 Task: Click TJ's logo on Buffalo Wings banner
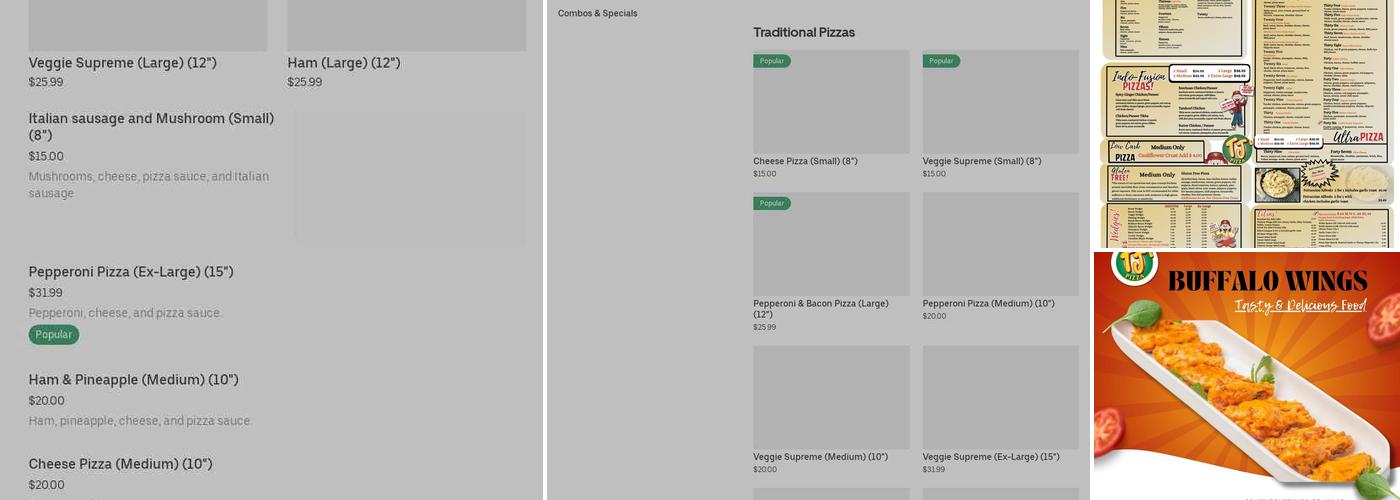tap(1134, 265)
